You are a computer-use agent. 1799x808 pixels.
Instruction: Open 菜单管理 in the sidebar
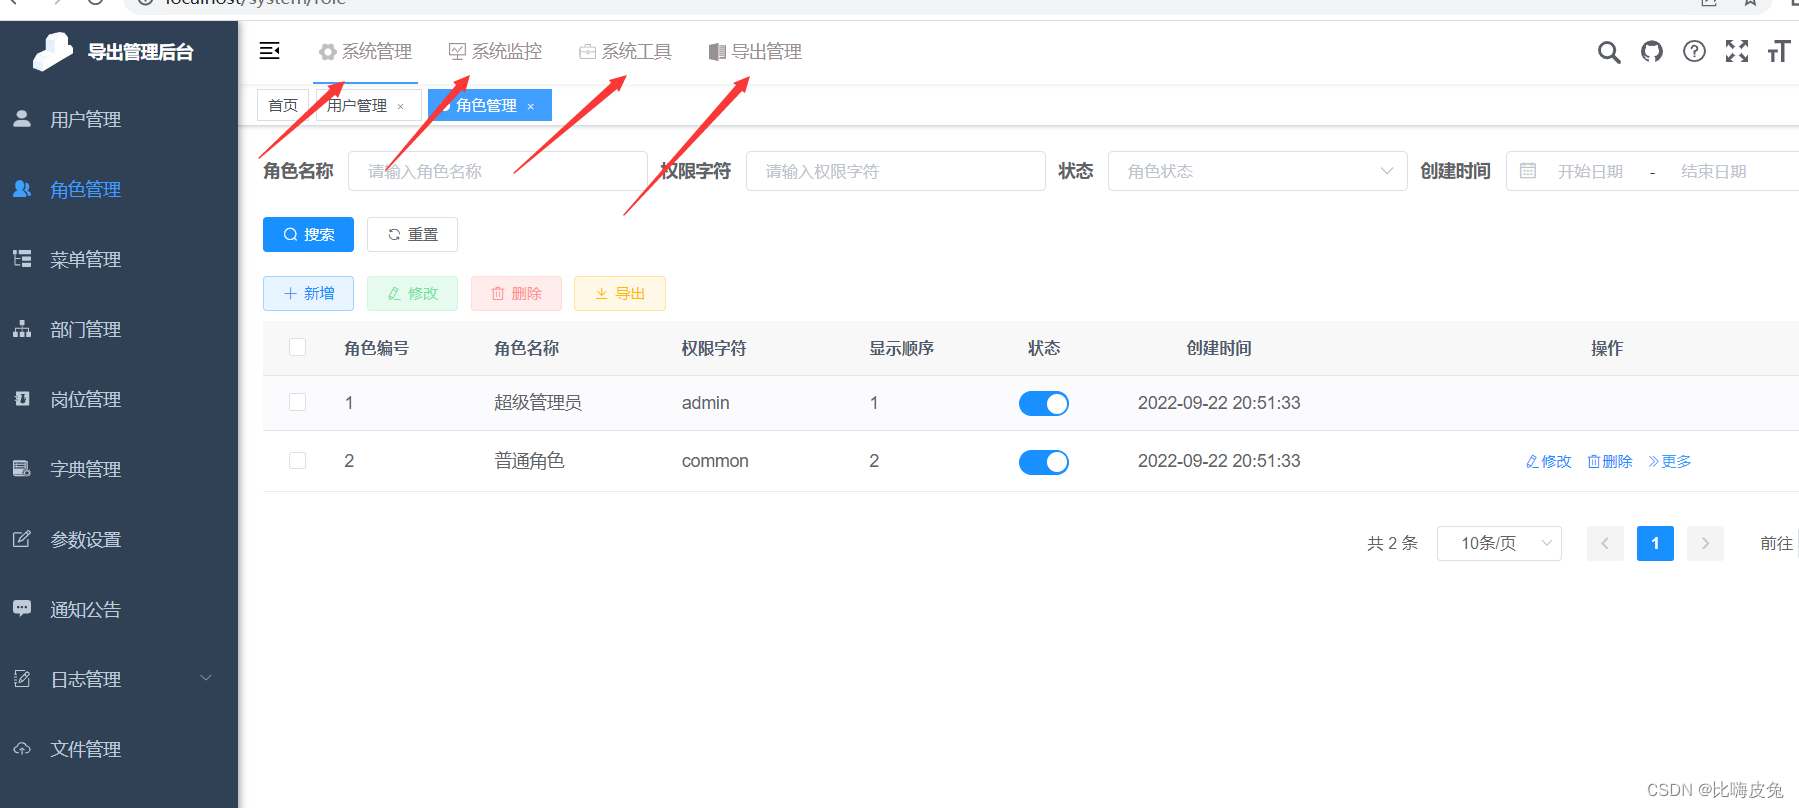pyautogui.click(x=119, y=259)
